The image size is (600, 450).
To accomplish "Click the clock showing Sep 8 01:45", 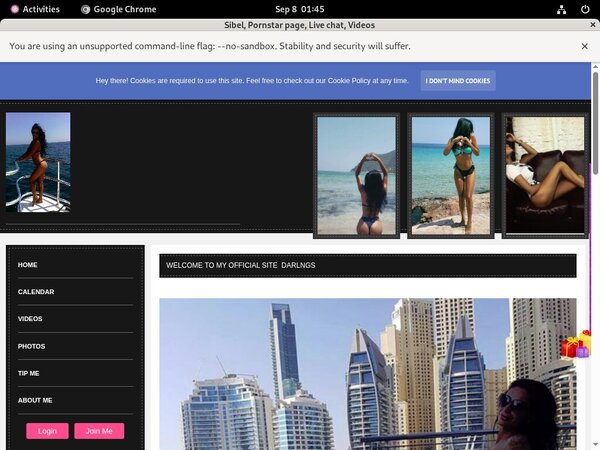I will 299,9.
